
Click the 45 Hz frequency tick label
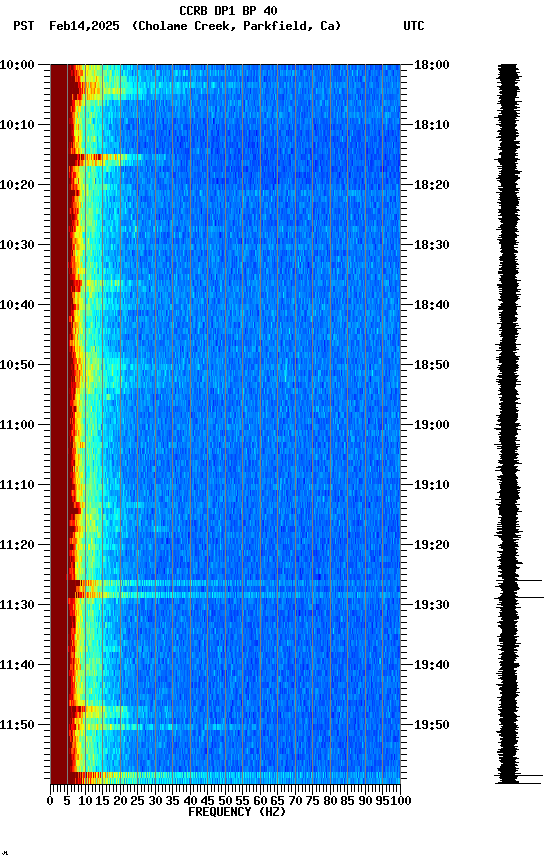click(207, 801)
